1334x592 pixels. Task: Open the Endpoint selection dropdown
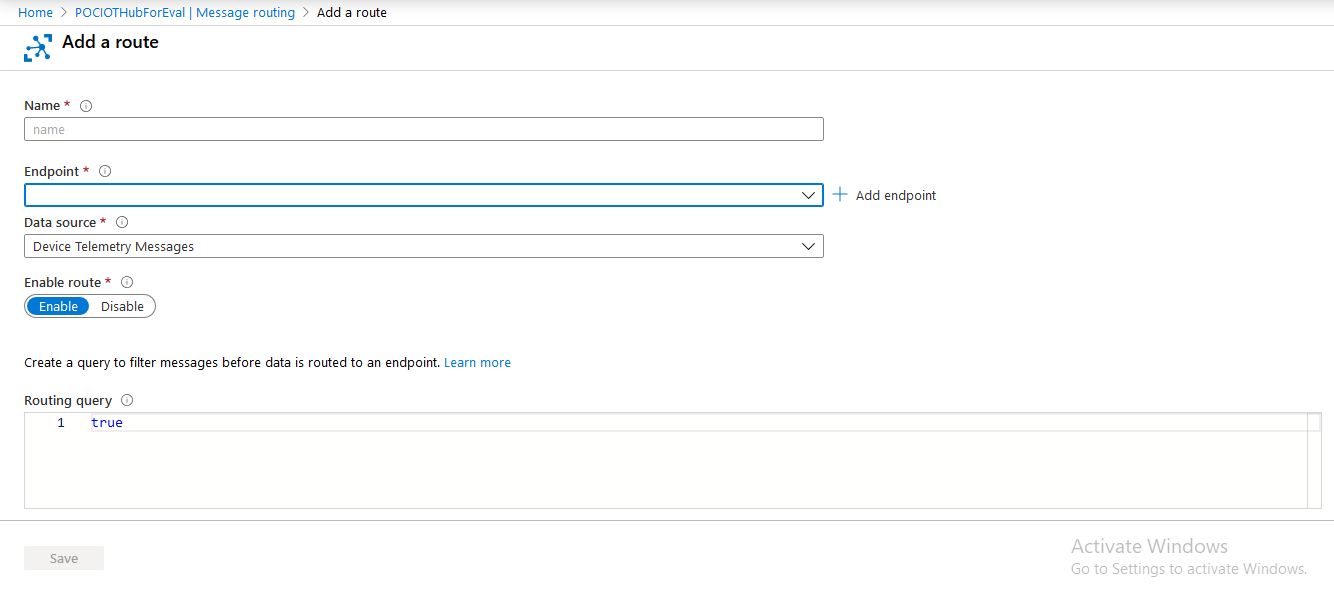(424, 195)
